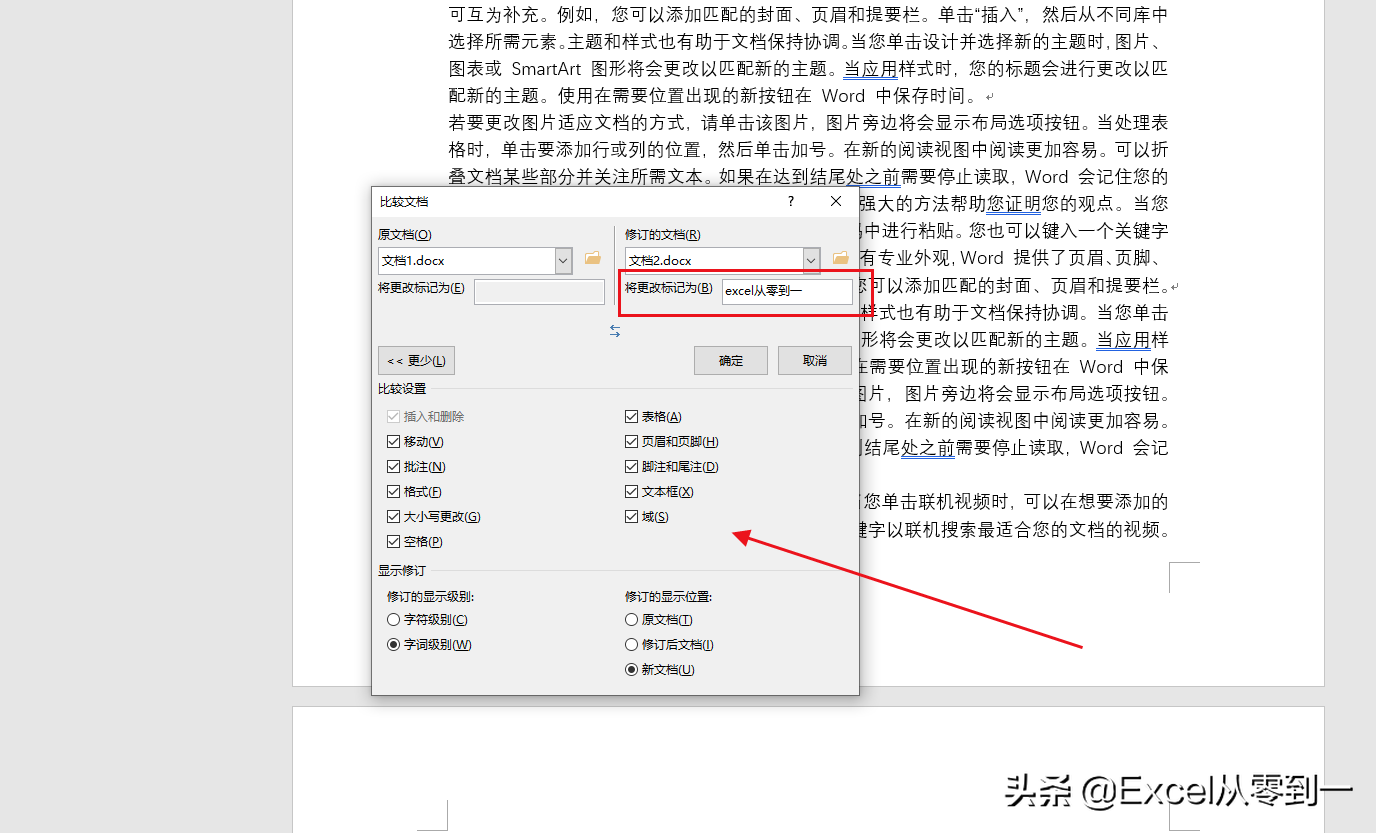
Task: Click folder icon to browse original document
Action: point(593,259)
